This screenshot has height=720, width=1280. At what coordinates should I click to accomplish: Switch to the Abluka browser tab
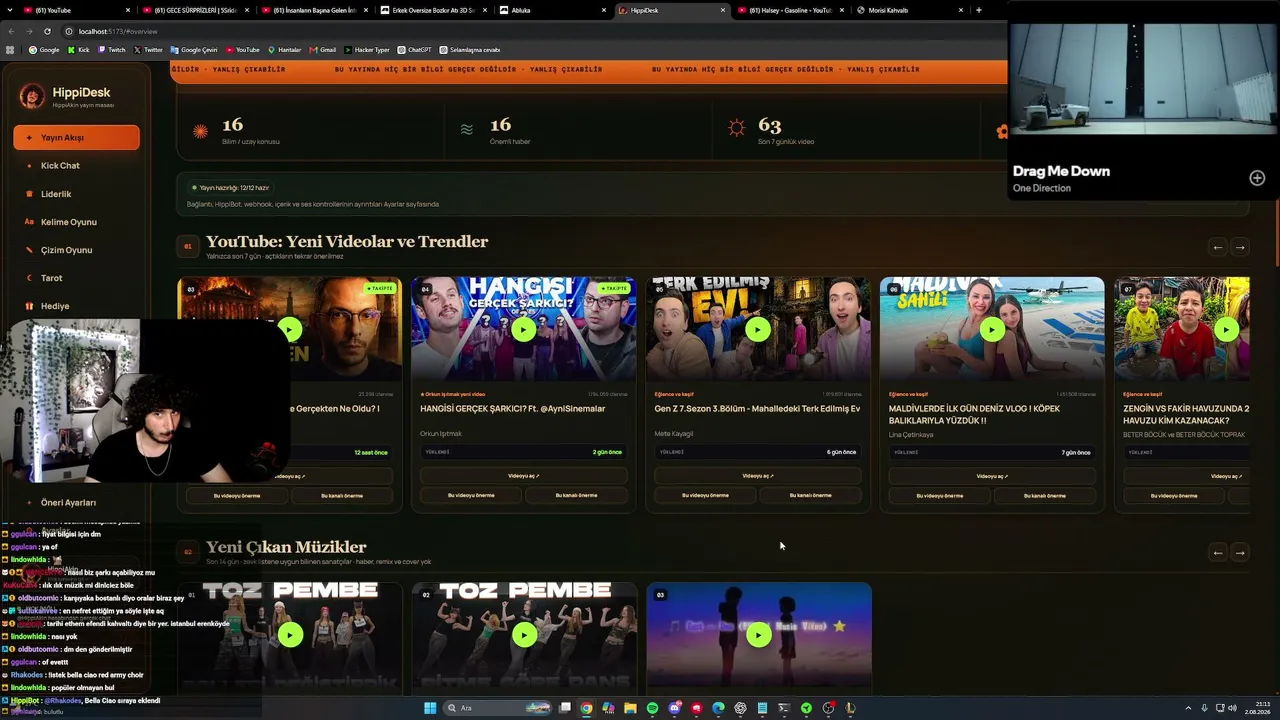coord(553,10)
